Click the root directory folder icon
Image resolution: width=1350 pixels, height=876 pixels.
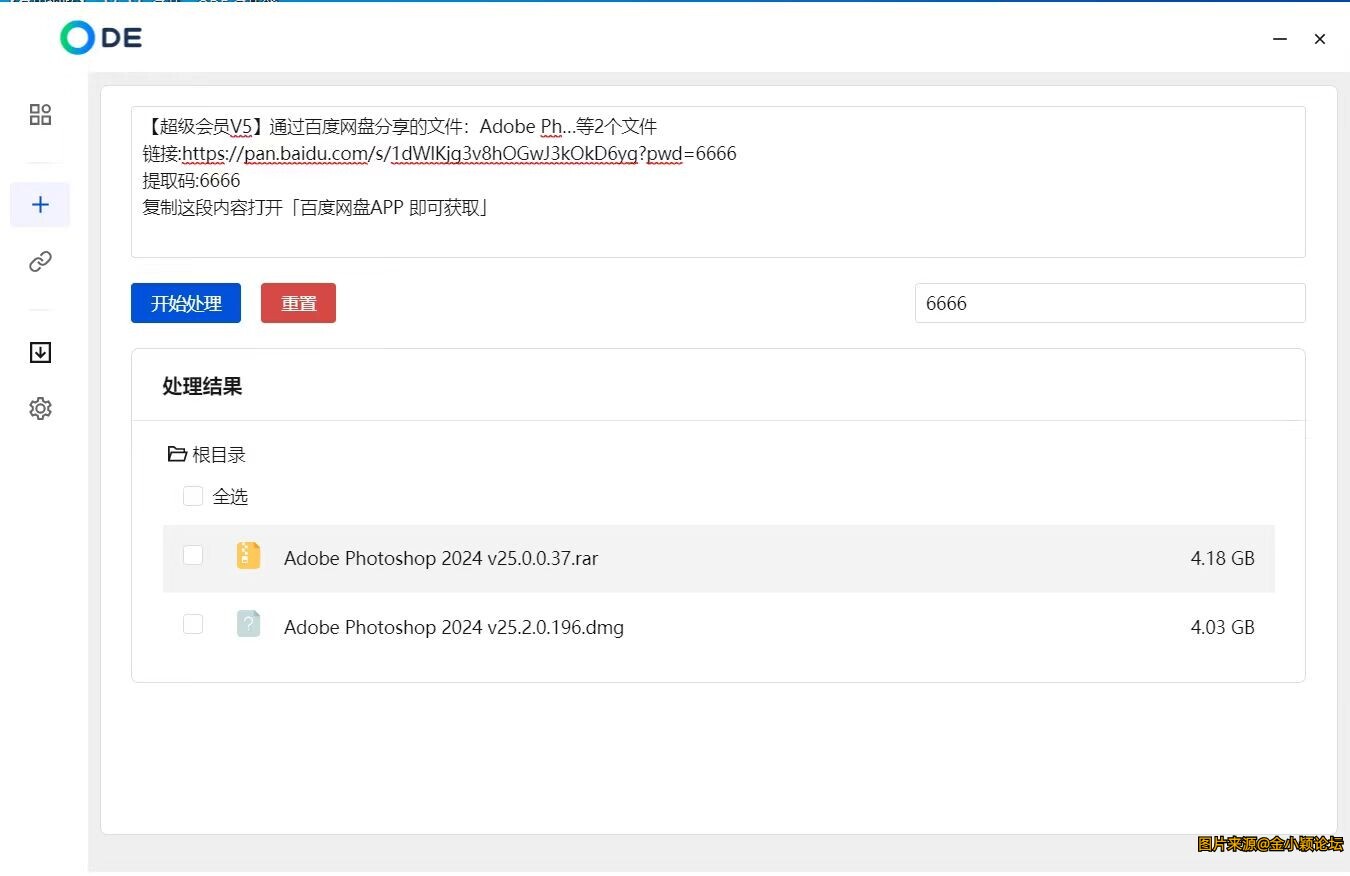tap(177, 454)
